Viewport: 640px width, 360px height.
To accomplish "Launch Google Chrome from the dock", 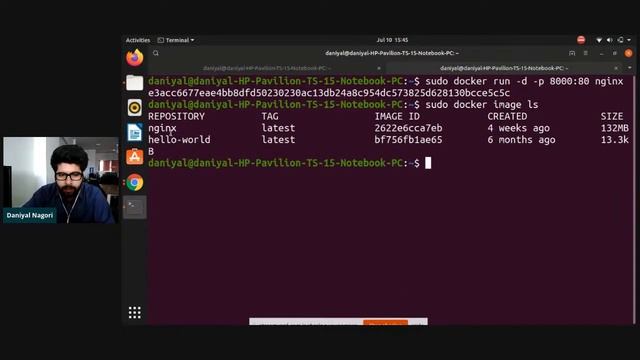I will tap(135, 182).
